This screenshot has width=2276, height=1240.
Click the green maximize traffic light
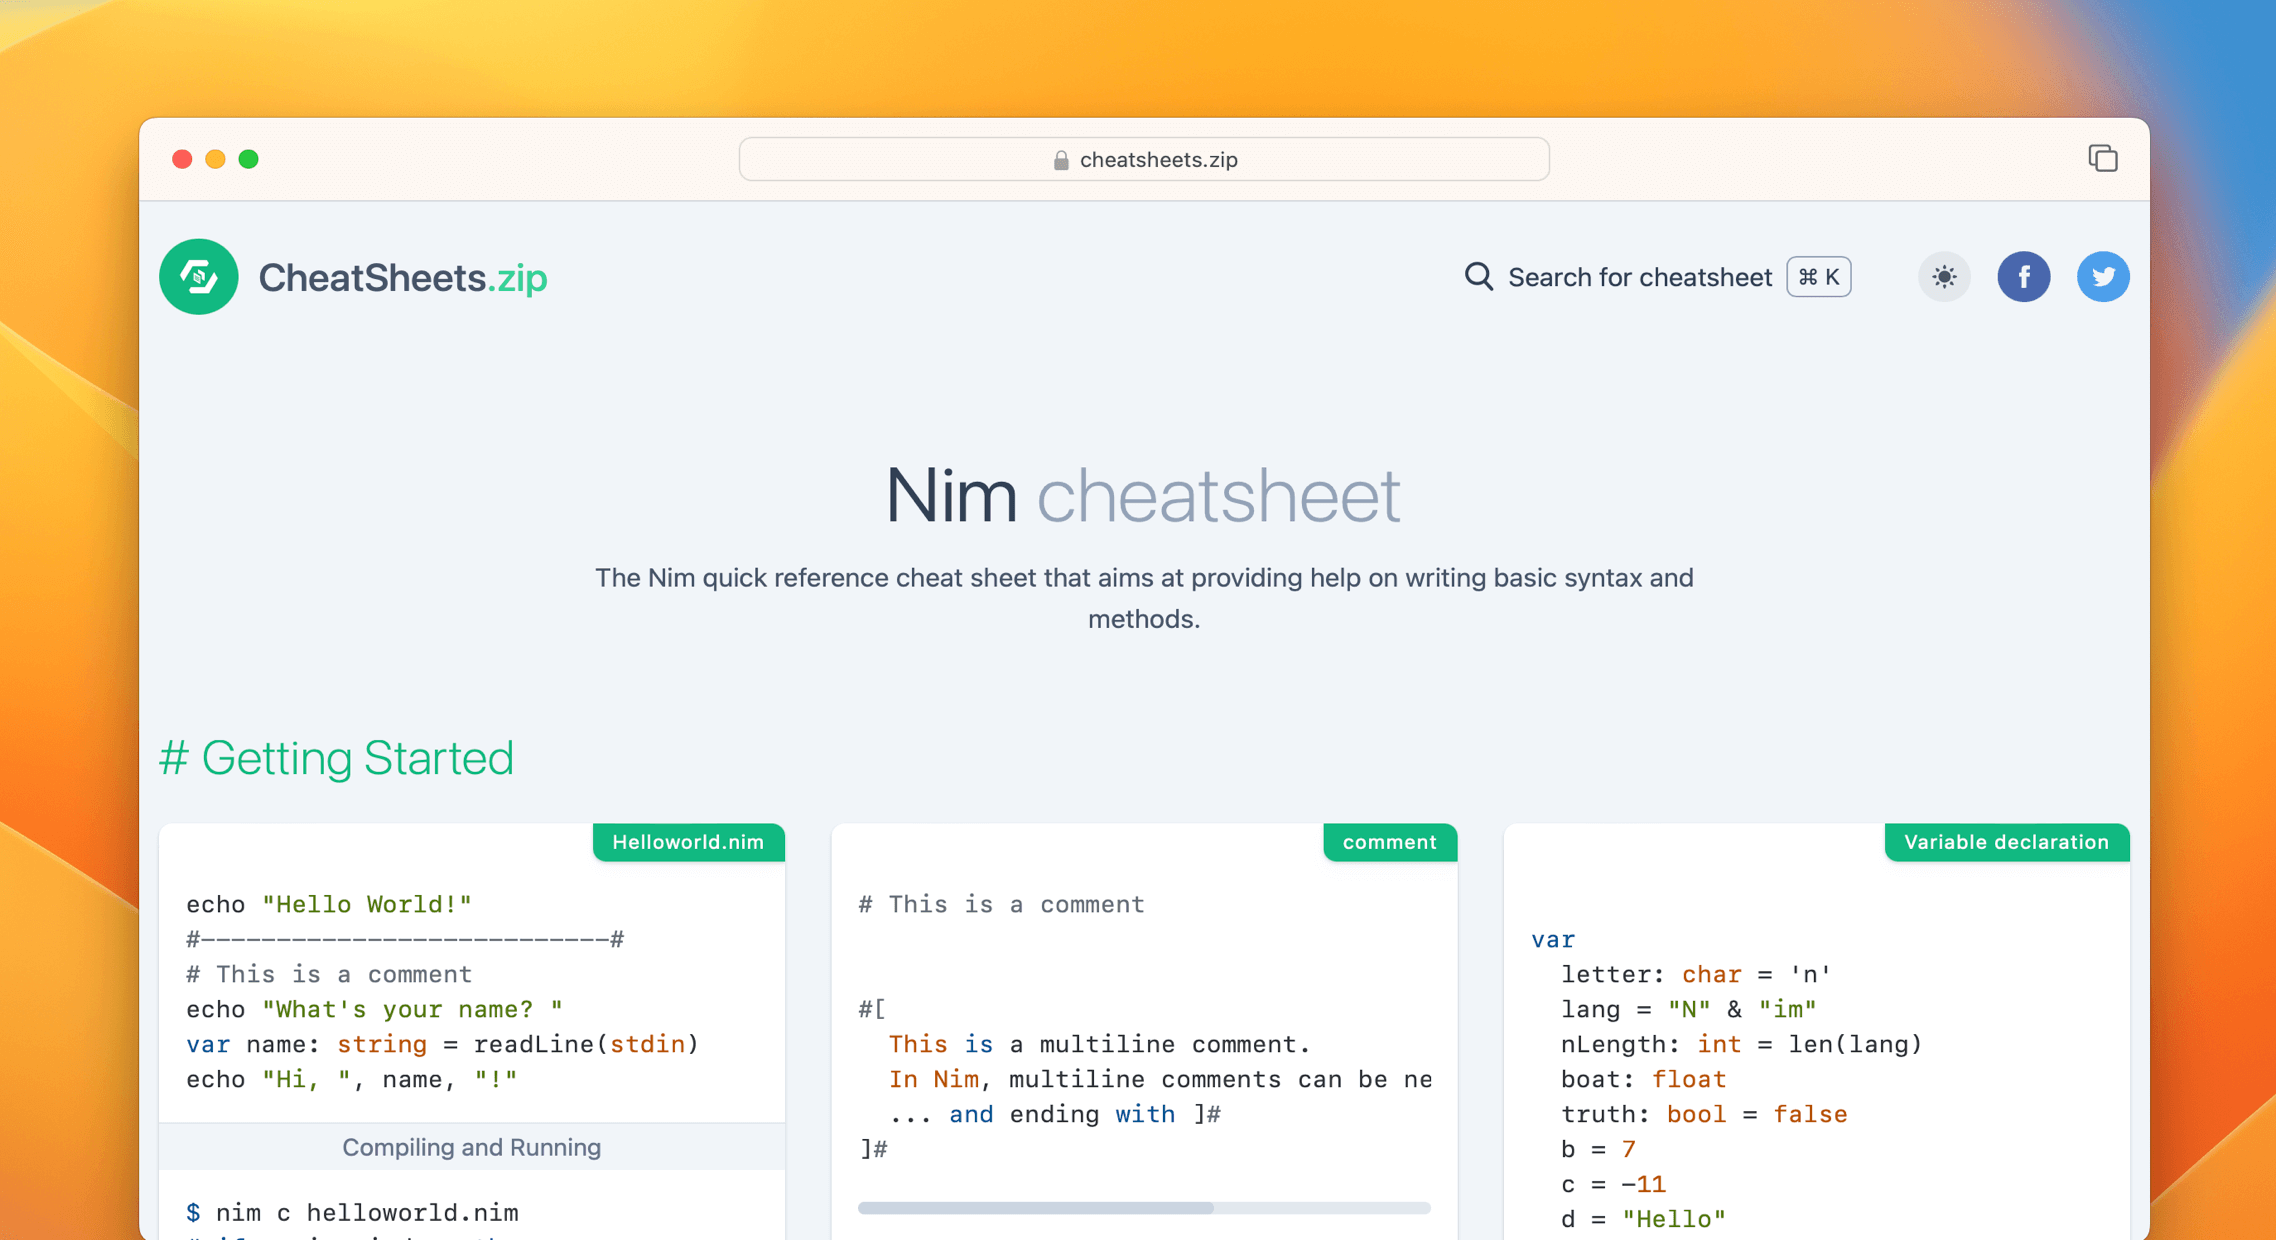249,159
